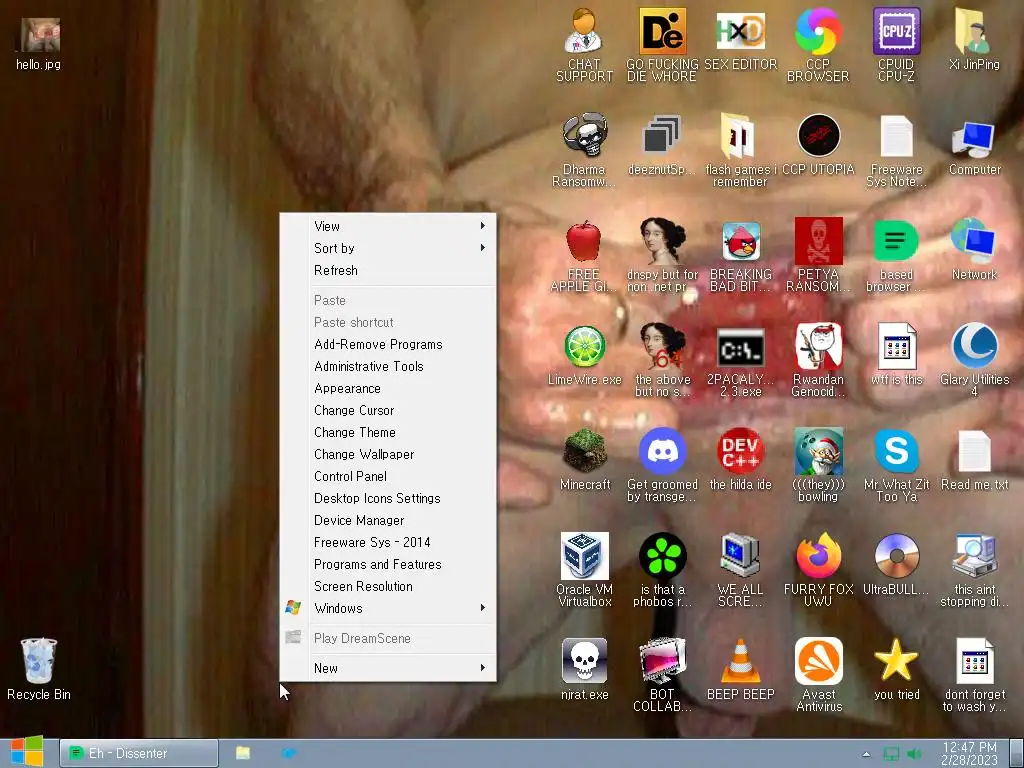Image resolution: width=1024 pixels, height=768 pixels.
Task: Open Read me.txt
Action: pyautogui.click(x=974, y=460)
